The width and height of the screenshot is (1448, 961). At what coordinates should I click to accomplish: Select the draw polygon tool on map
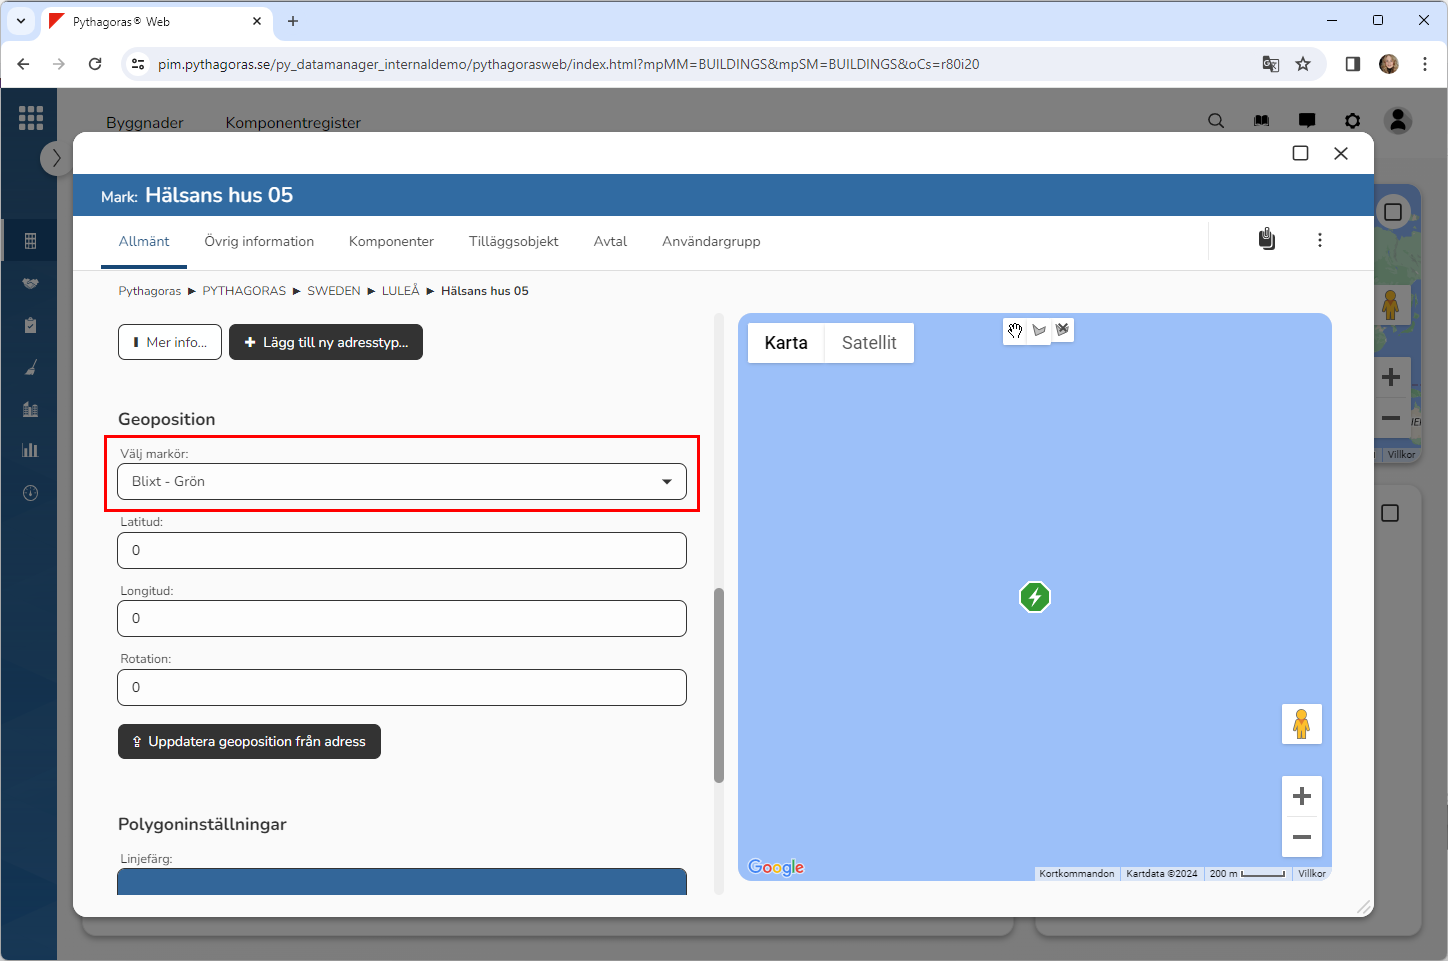pos(1039,331)
